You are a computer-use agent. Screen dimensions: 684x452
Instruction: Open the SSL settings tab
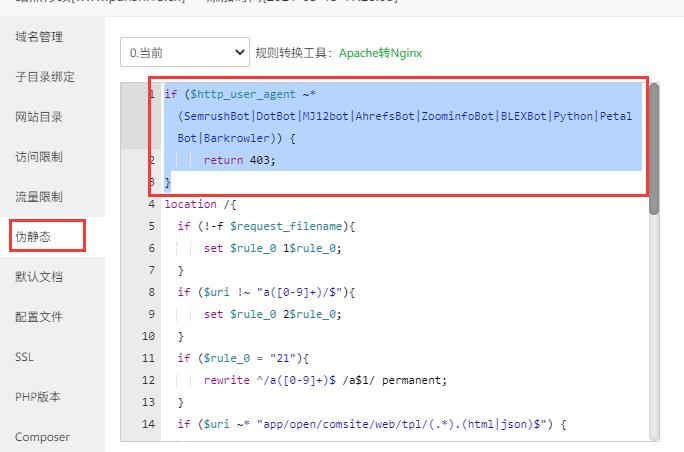pyautogui.click(x=24, y=357)
